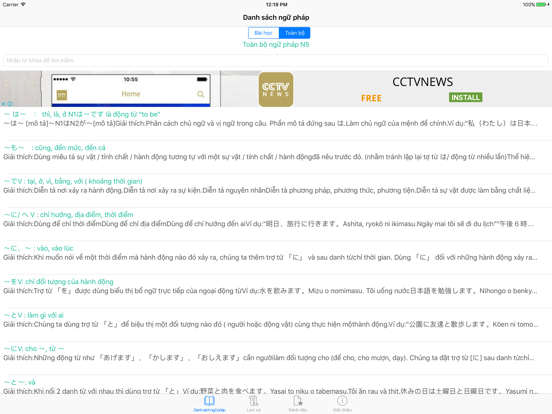Tap the Toàn bộ ngữ pháp N5 heading
552x414 pixels.
[276, 44]
